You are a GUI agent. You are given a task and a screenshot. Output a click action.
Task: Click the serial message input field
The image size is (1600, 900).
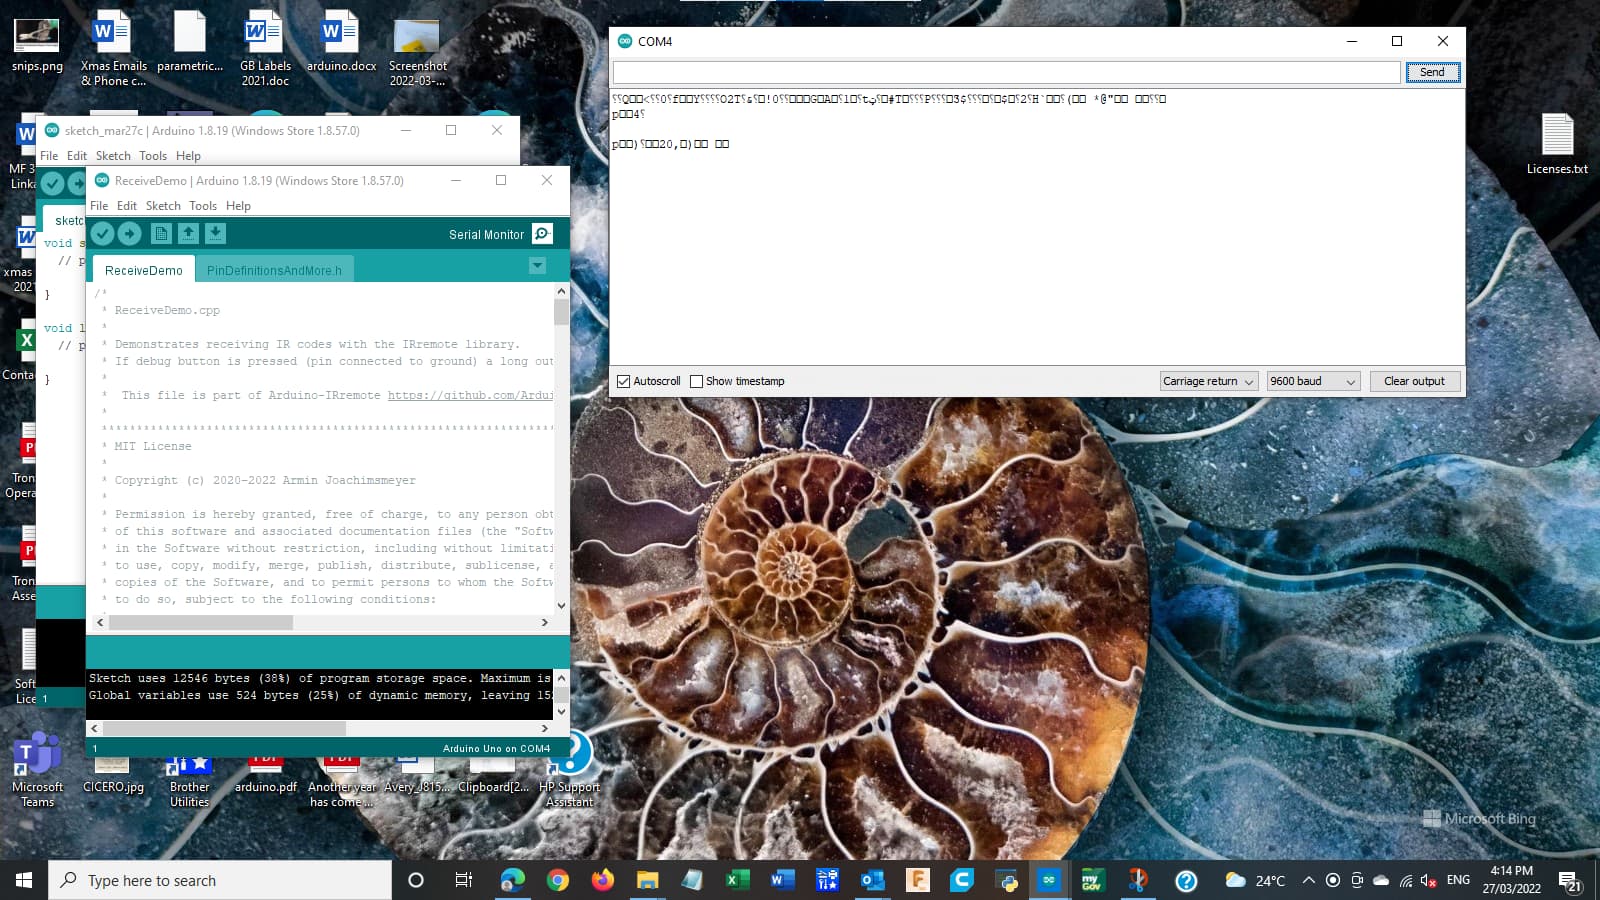(1006, 72)
